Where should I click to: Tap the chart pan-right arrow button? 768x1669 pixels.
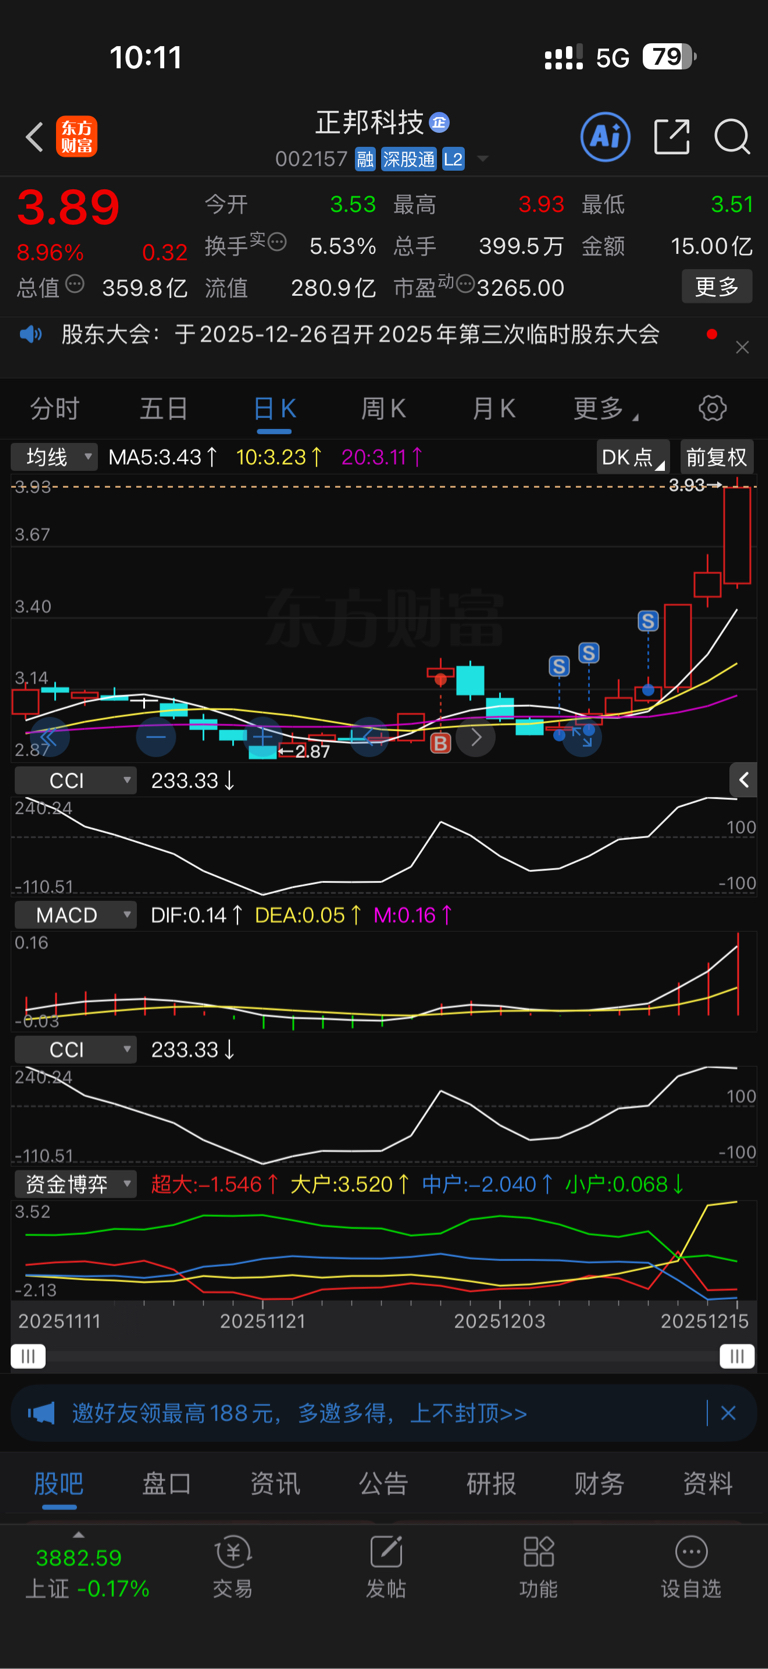tap(476, 738)
